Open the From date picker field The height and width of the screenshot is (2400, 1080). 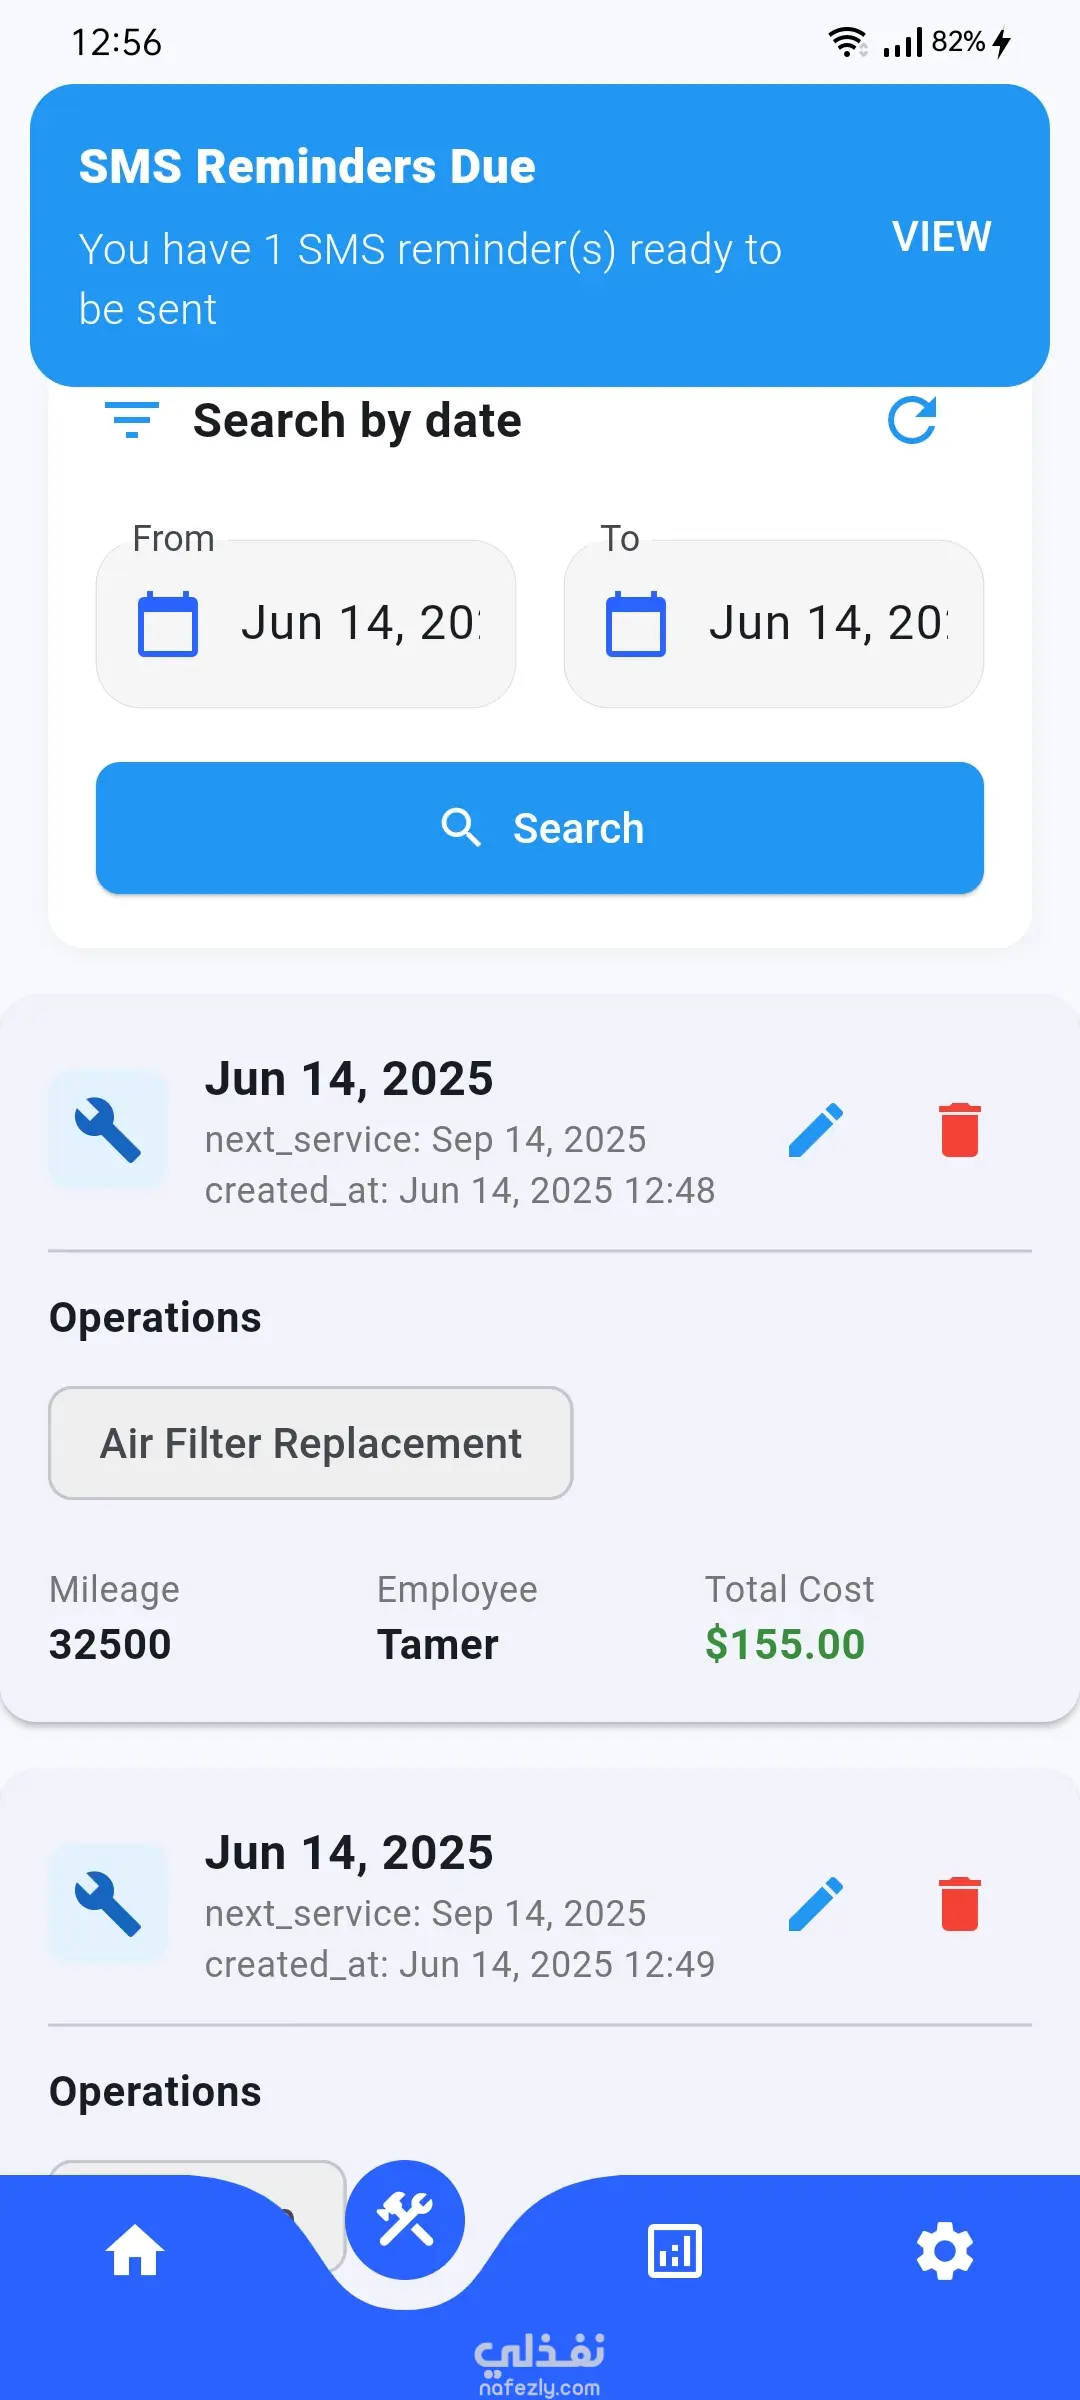(360, 624)
